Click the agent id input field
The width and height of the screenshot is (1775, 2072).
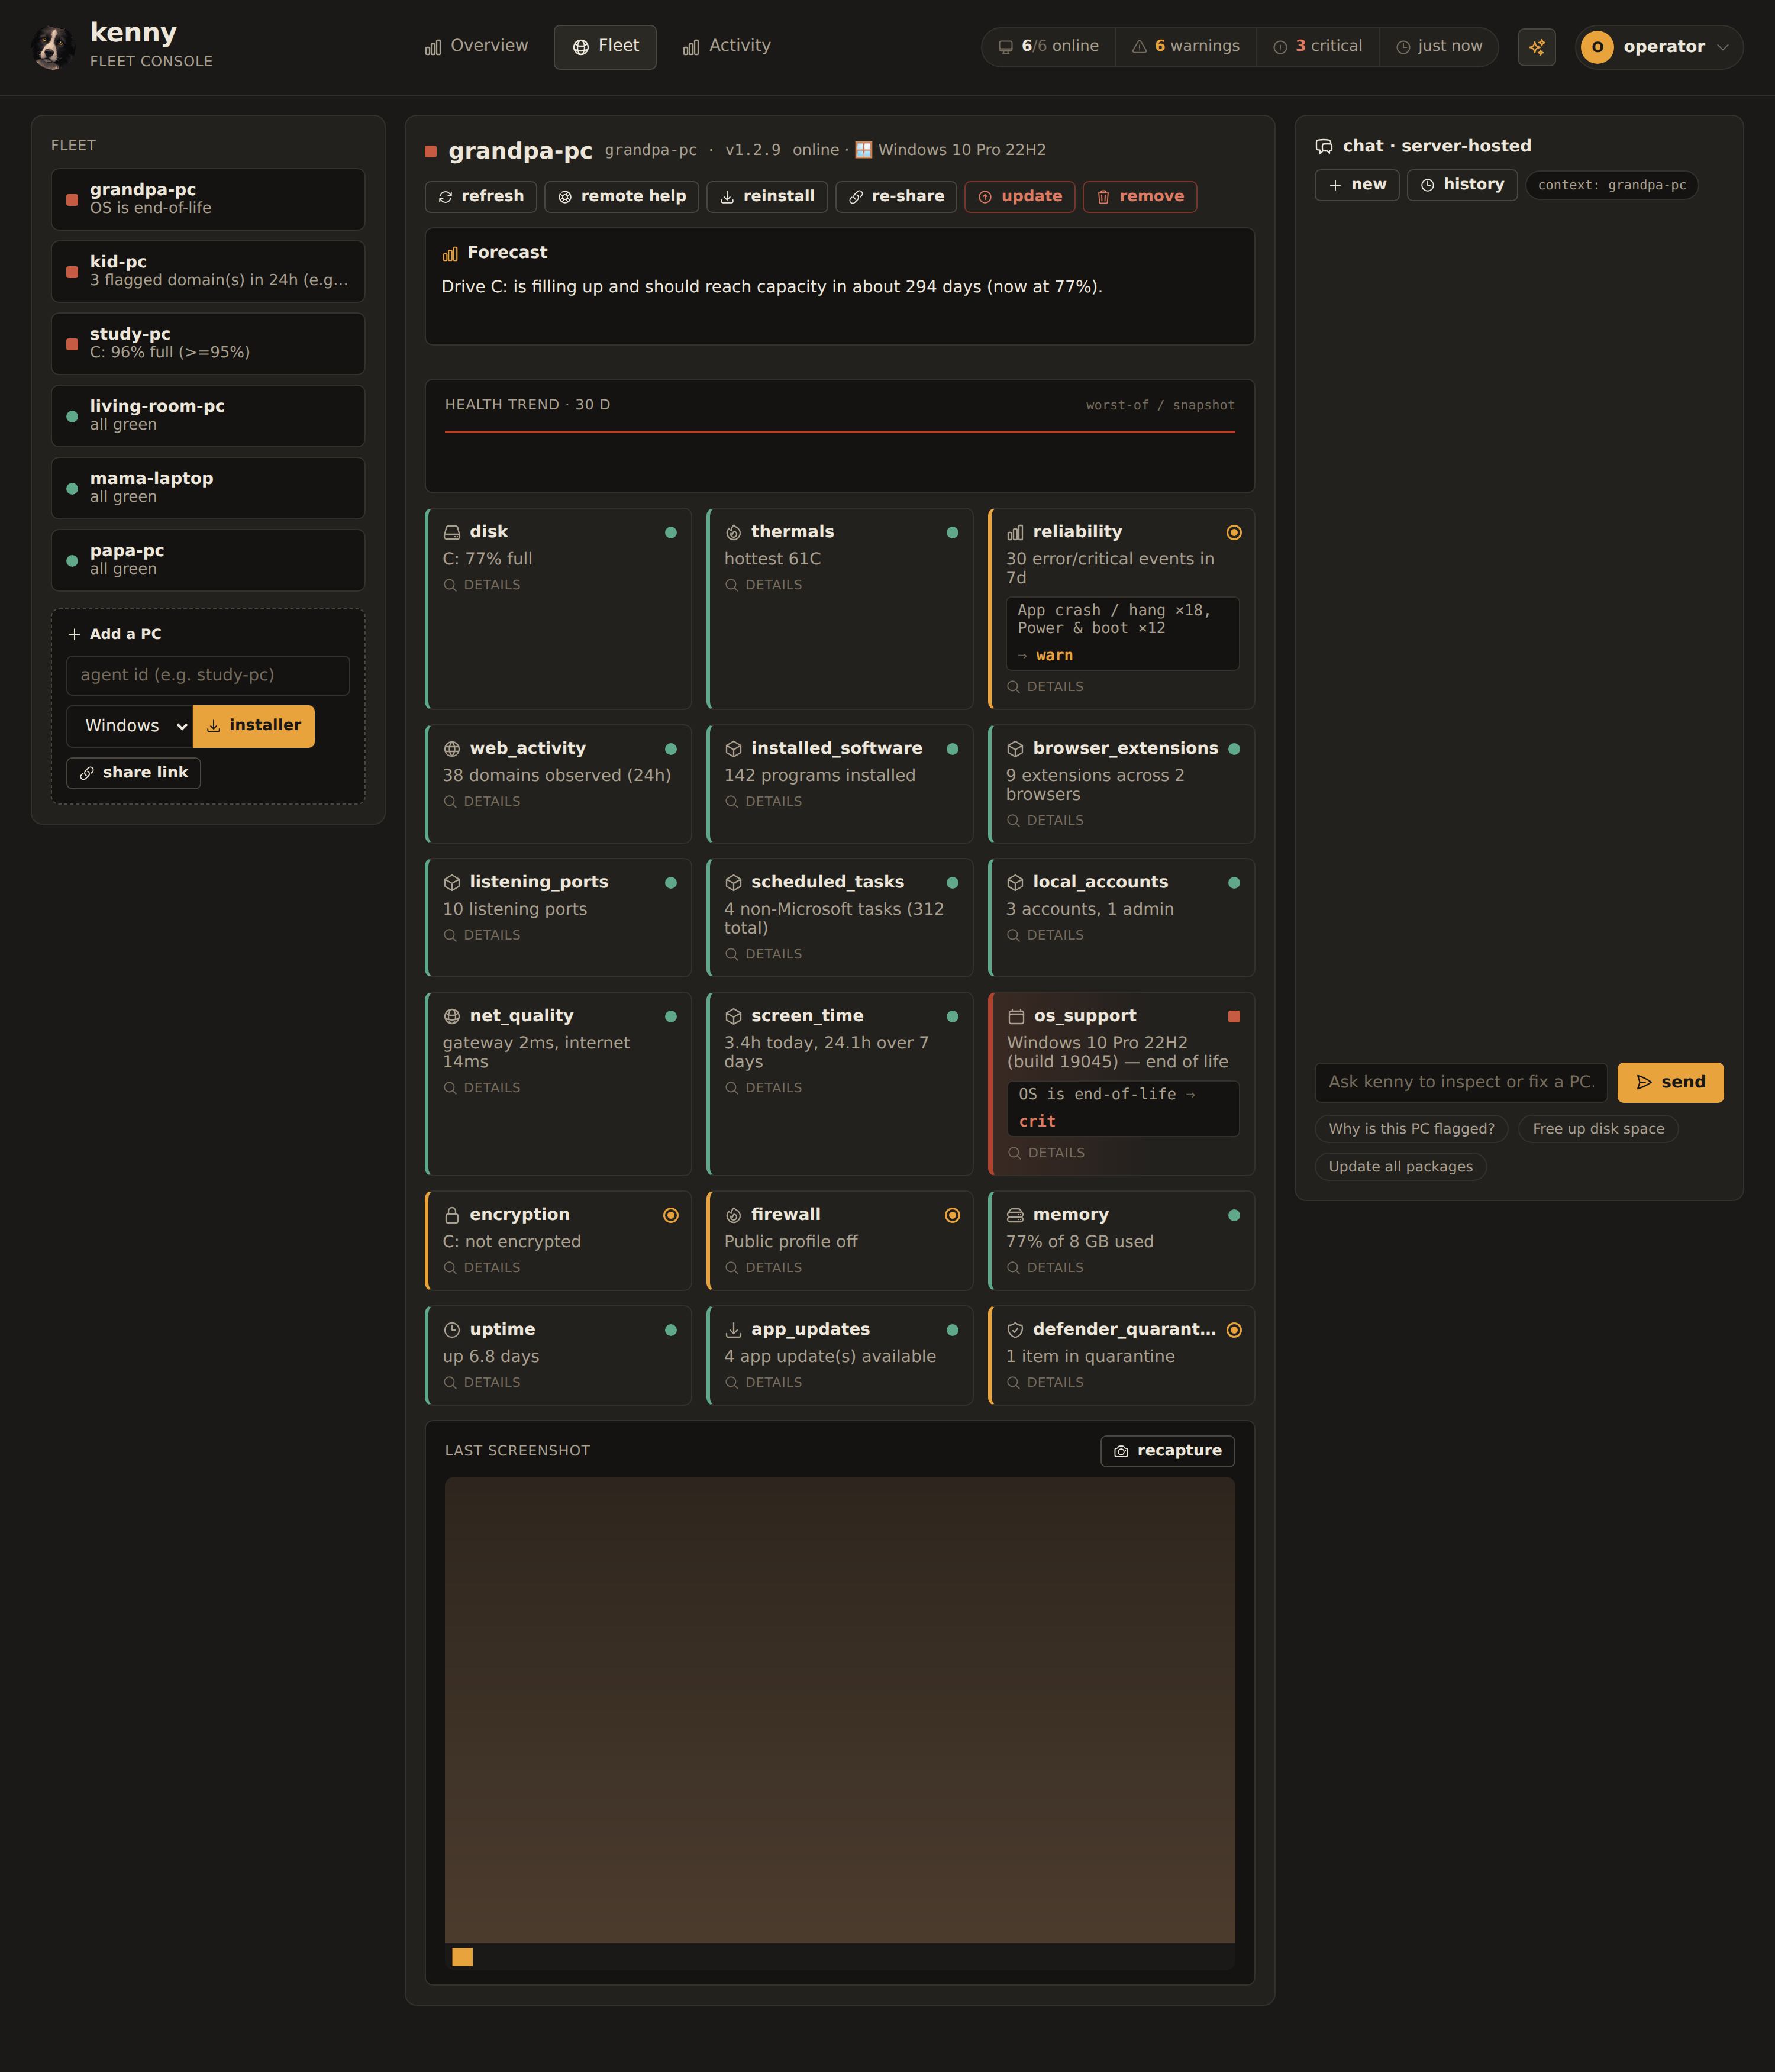pyautogui.click(x=208, y=675)
